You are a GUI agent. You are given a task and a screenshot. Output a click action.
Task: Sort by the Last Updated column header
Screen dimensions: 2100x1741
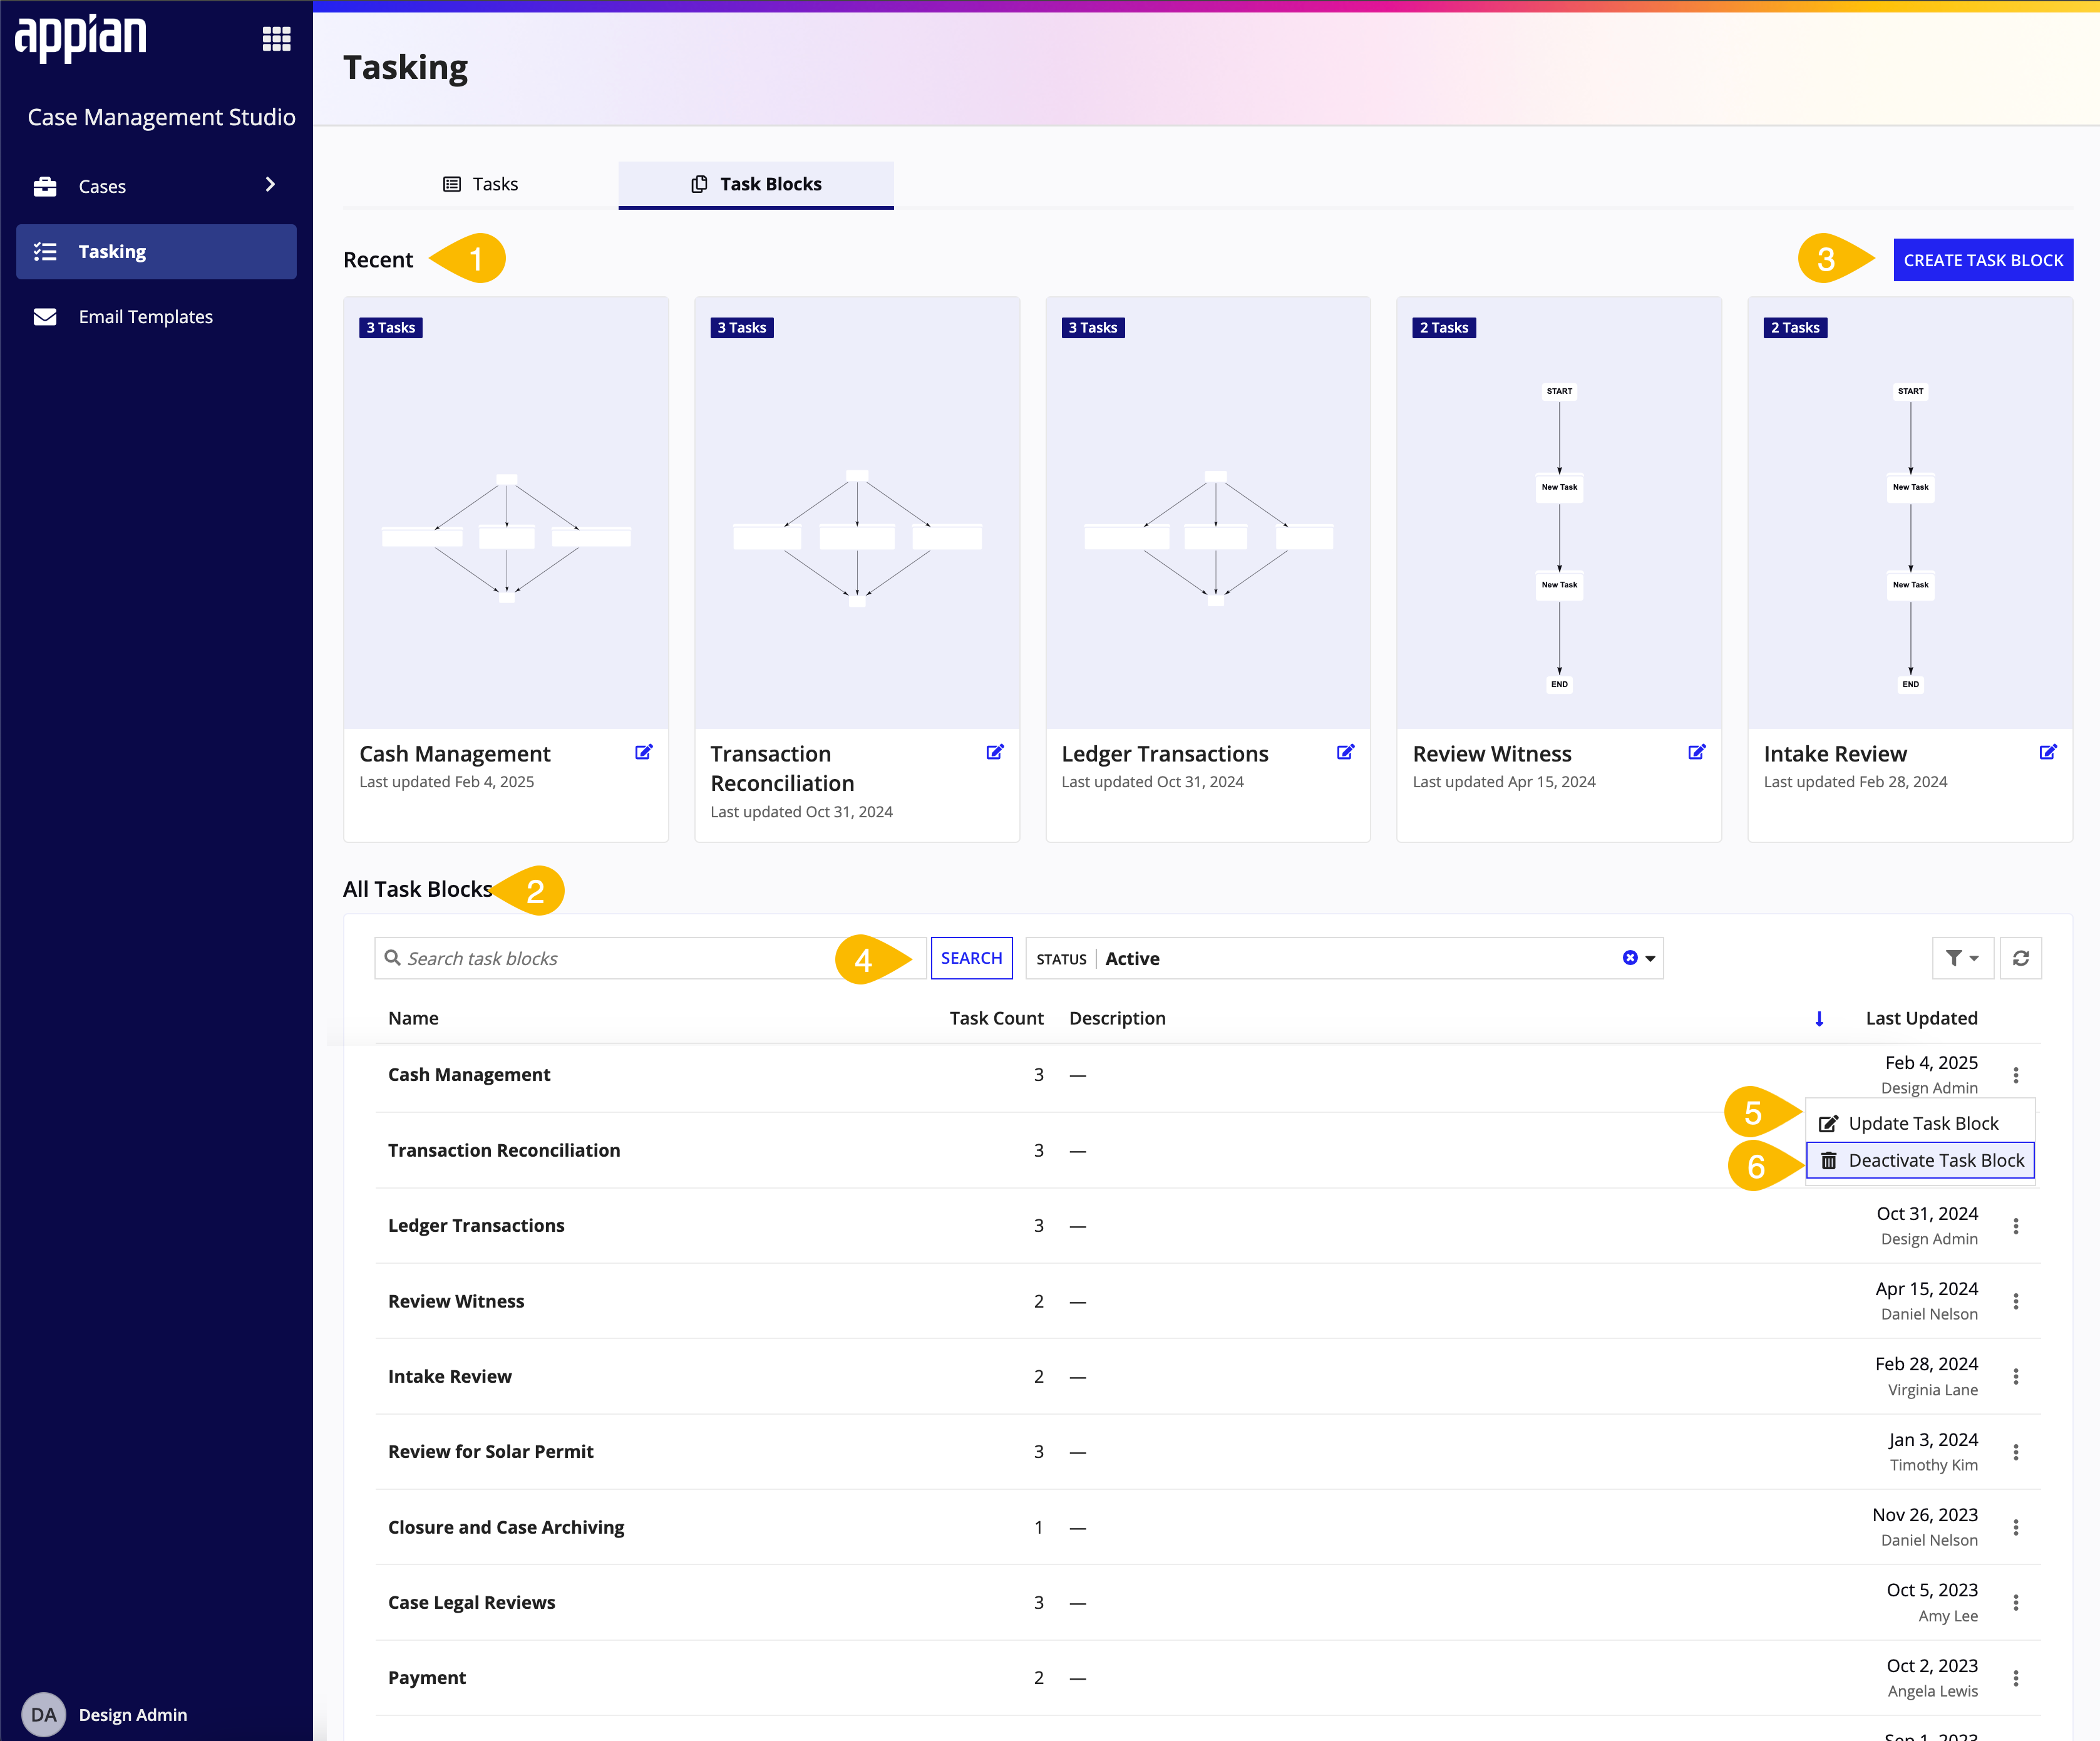[x=1921, y=1018]
